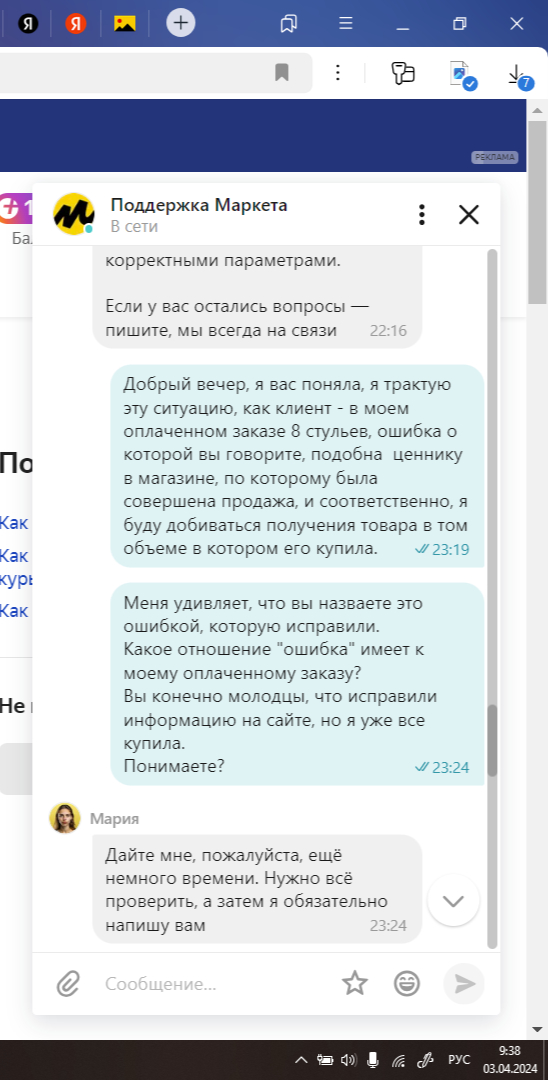Image resolution: width=548 pixels, height=1080 pixels.
Task: Click the microphone tray icon
Action: pyautogui.click(x=372, y=1059)
